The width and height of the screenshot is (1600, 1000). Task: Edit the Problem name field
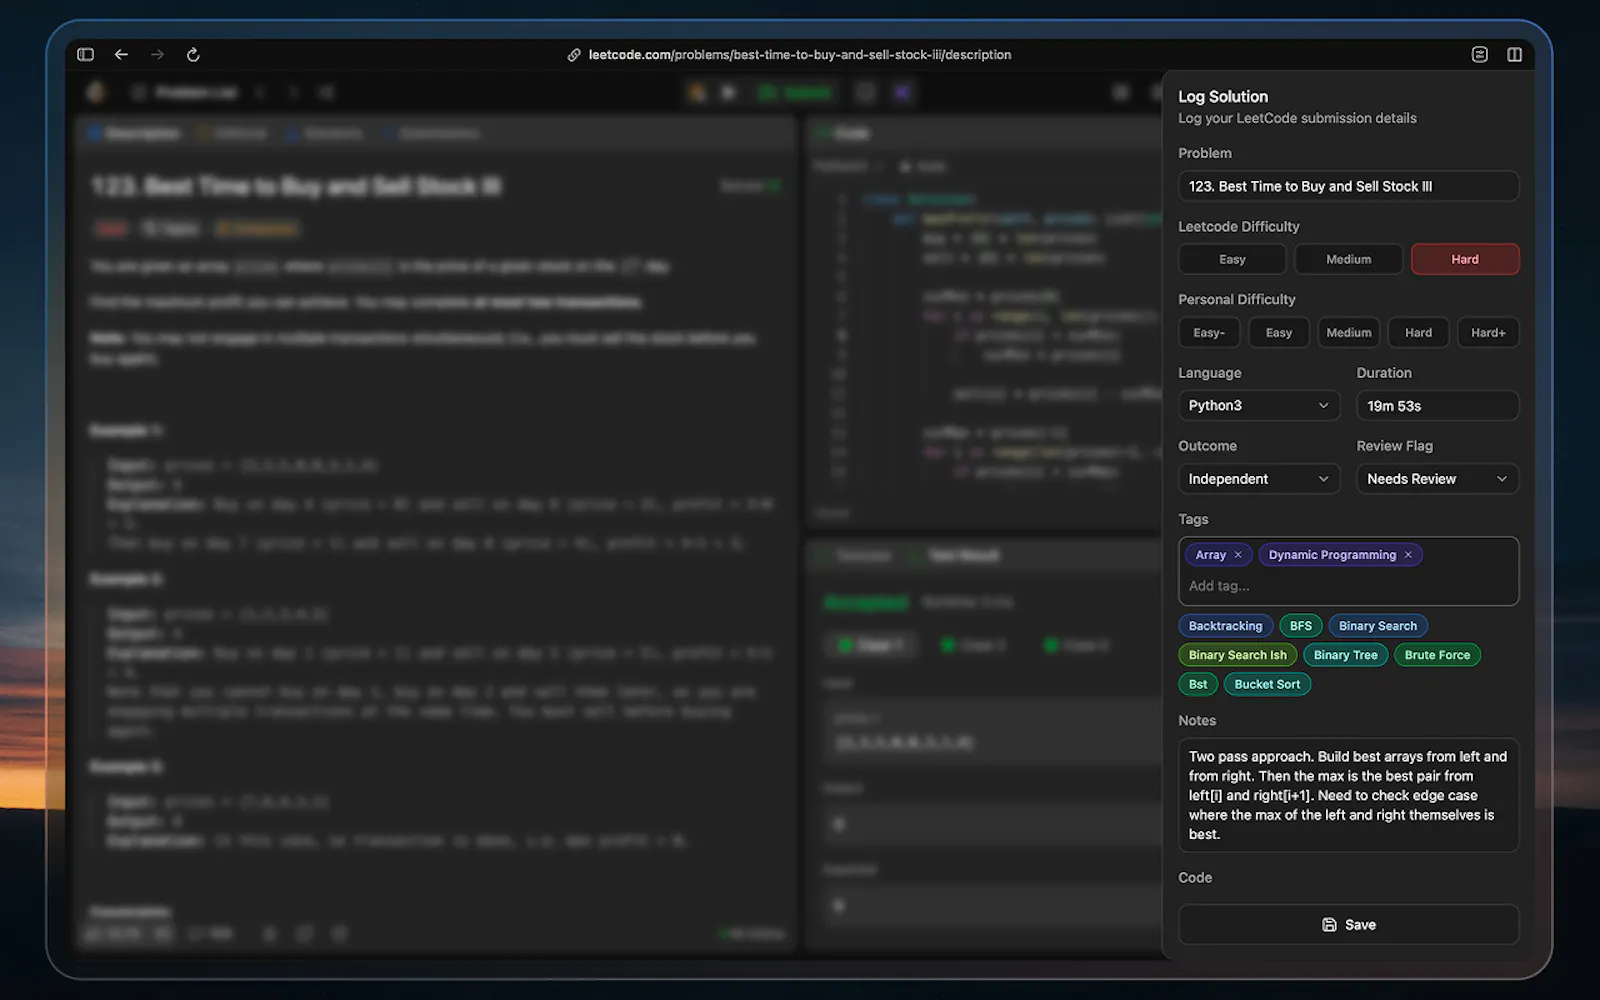click(x=1348, y=186)
